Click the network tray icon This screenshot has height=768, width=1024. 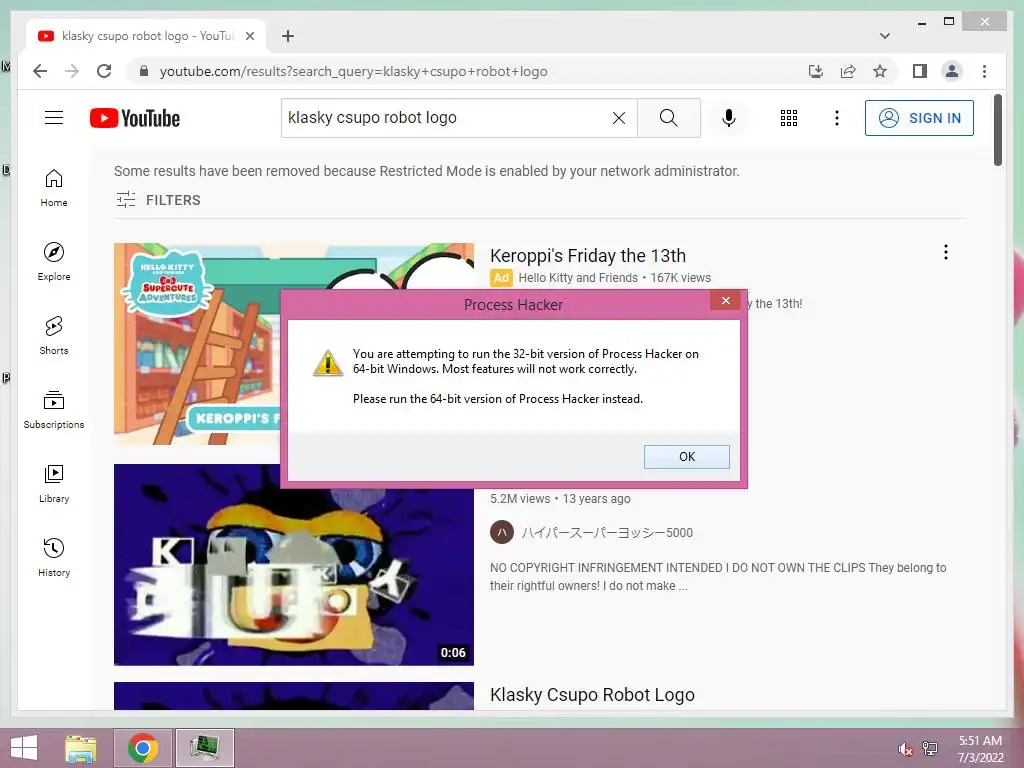pos(930,748)
